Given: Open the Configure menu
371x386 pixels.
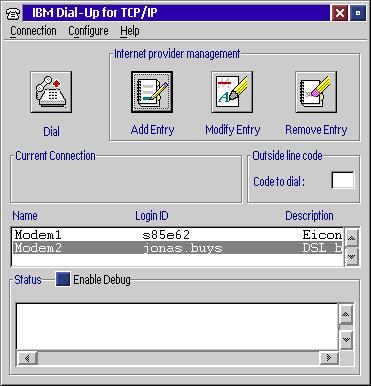Looking at the screenshot, I should tap(88, 31).
